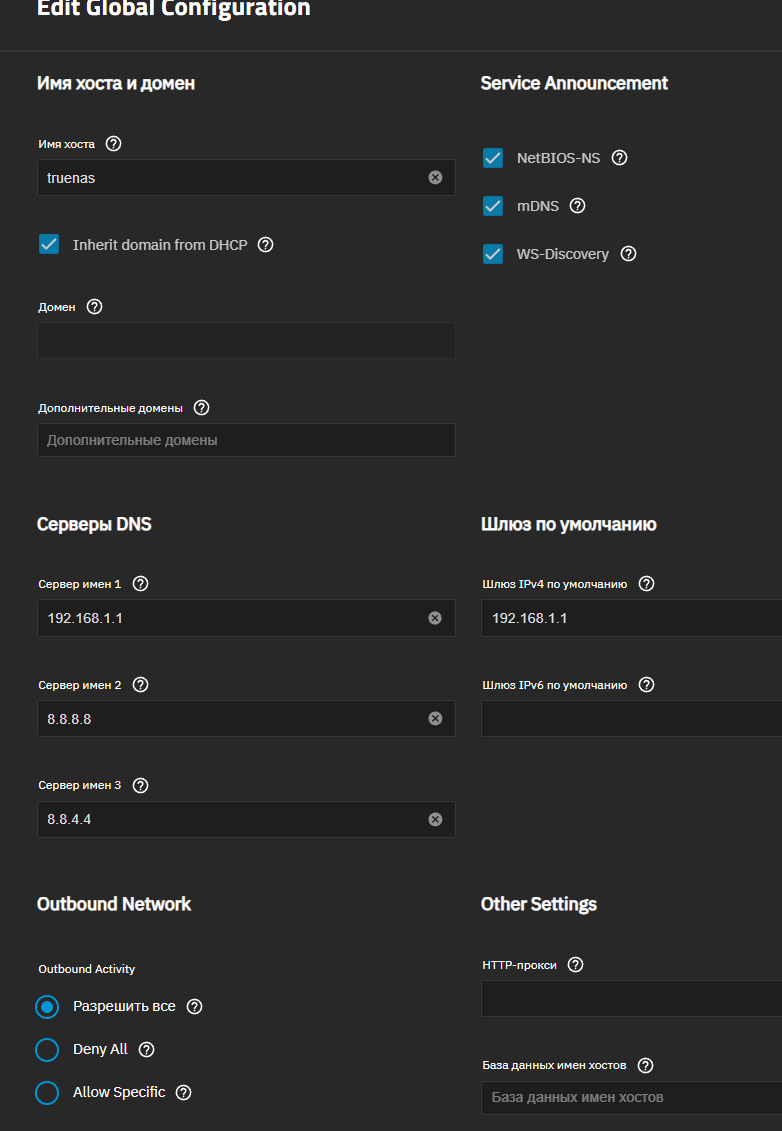
Task: Show help tooltip for NetBIOS-NS
Action: click(x=619, y=158)
